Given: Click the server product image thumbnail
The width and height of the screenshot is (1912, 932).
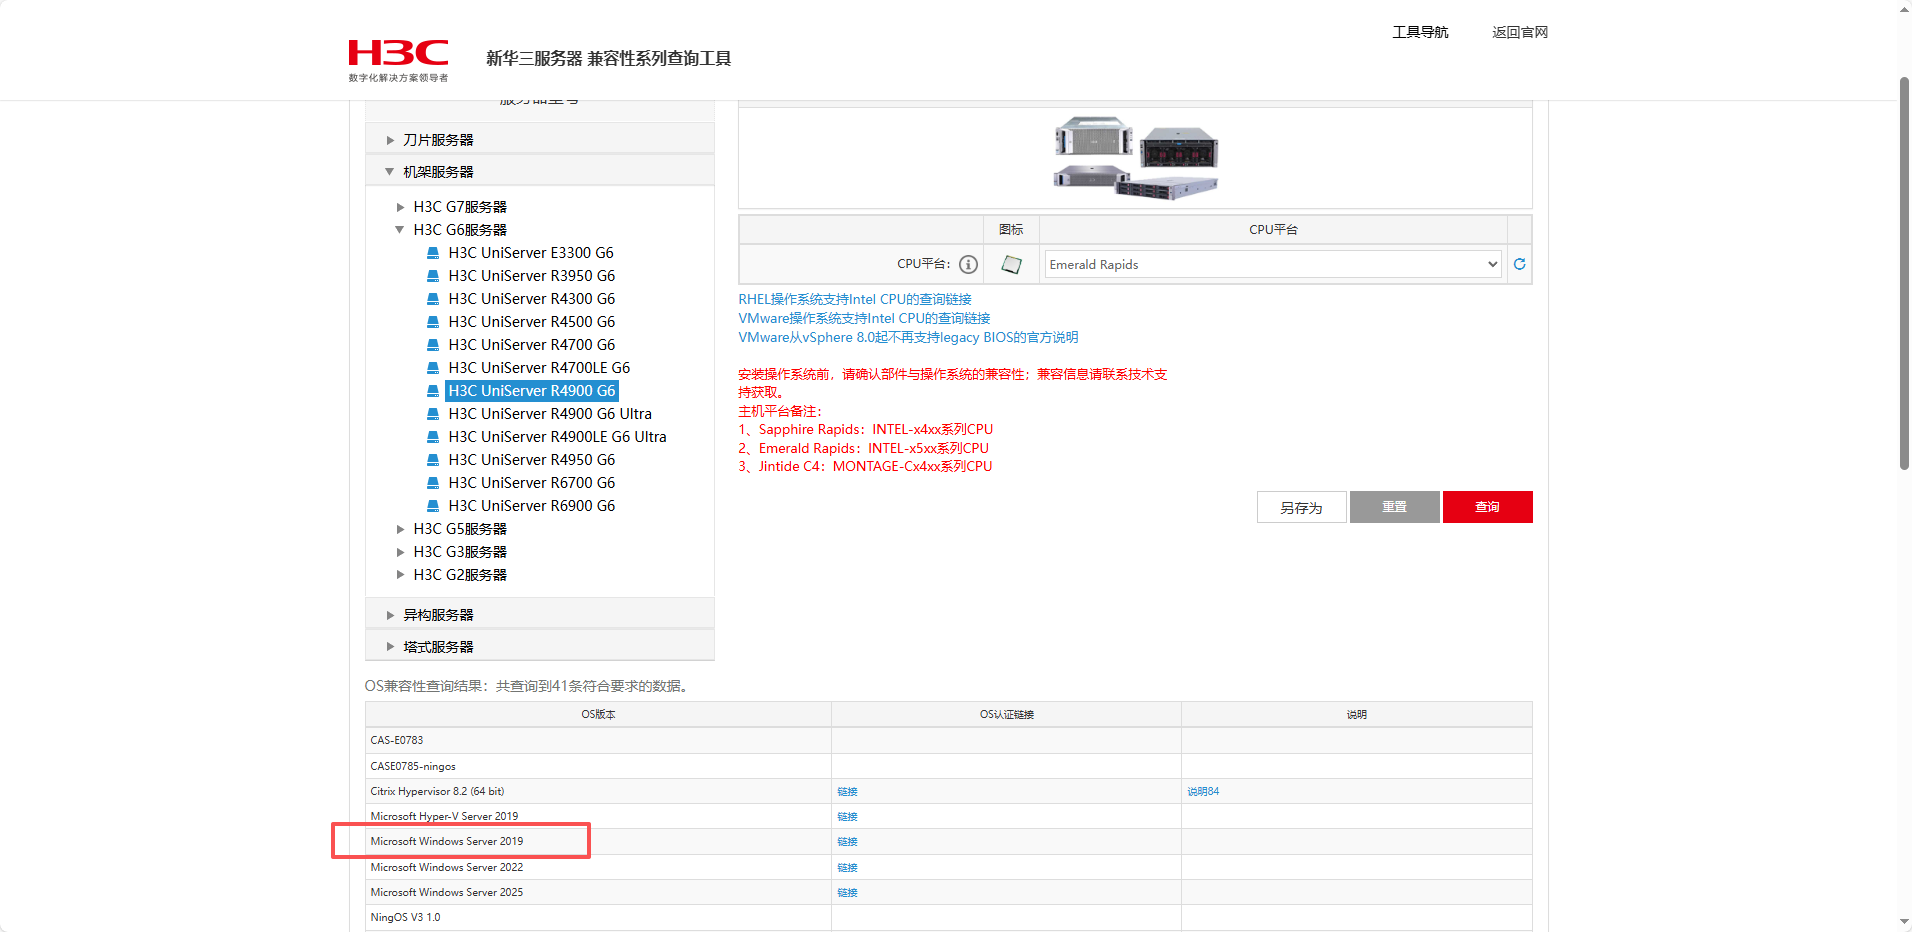Looking at the screenshot, I should click(1135, 158).
